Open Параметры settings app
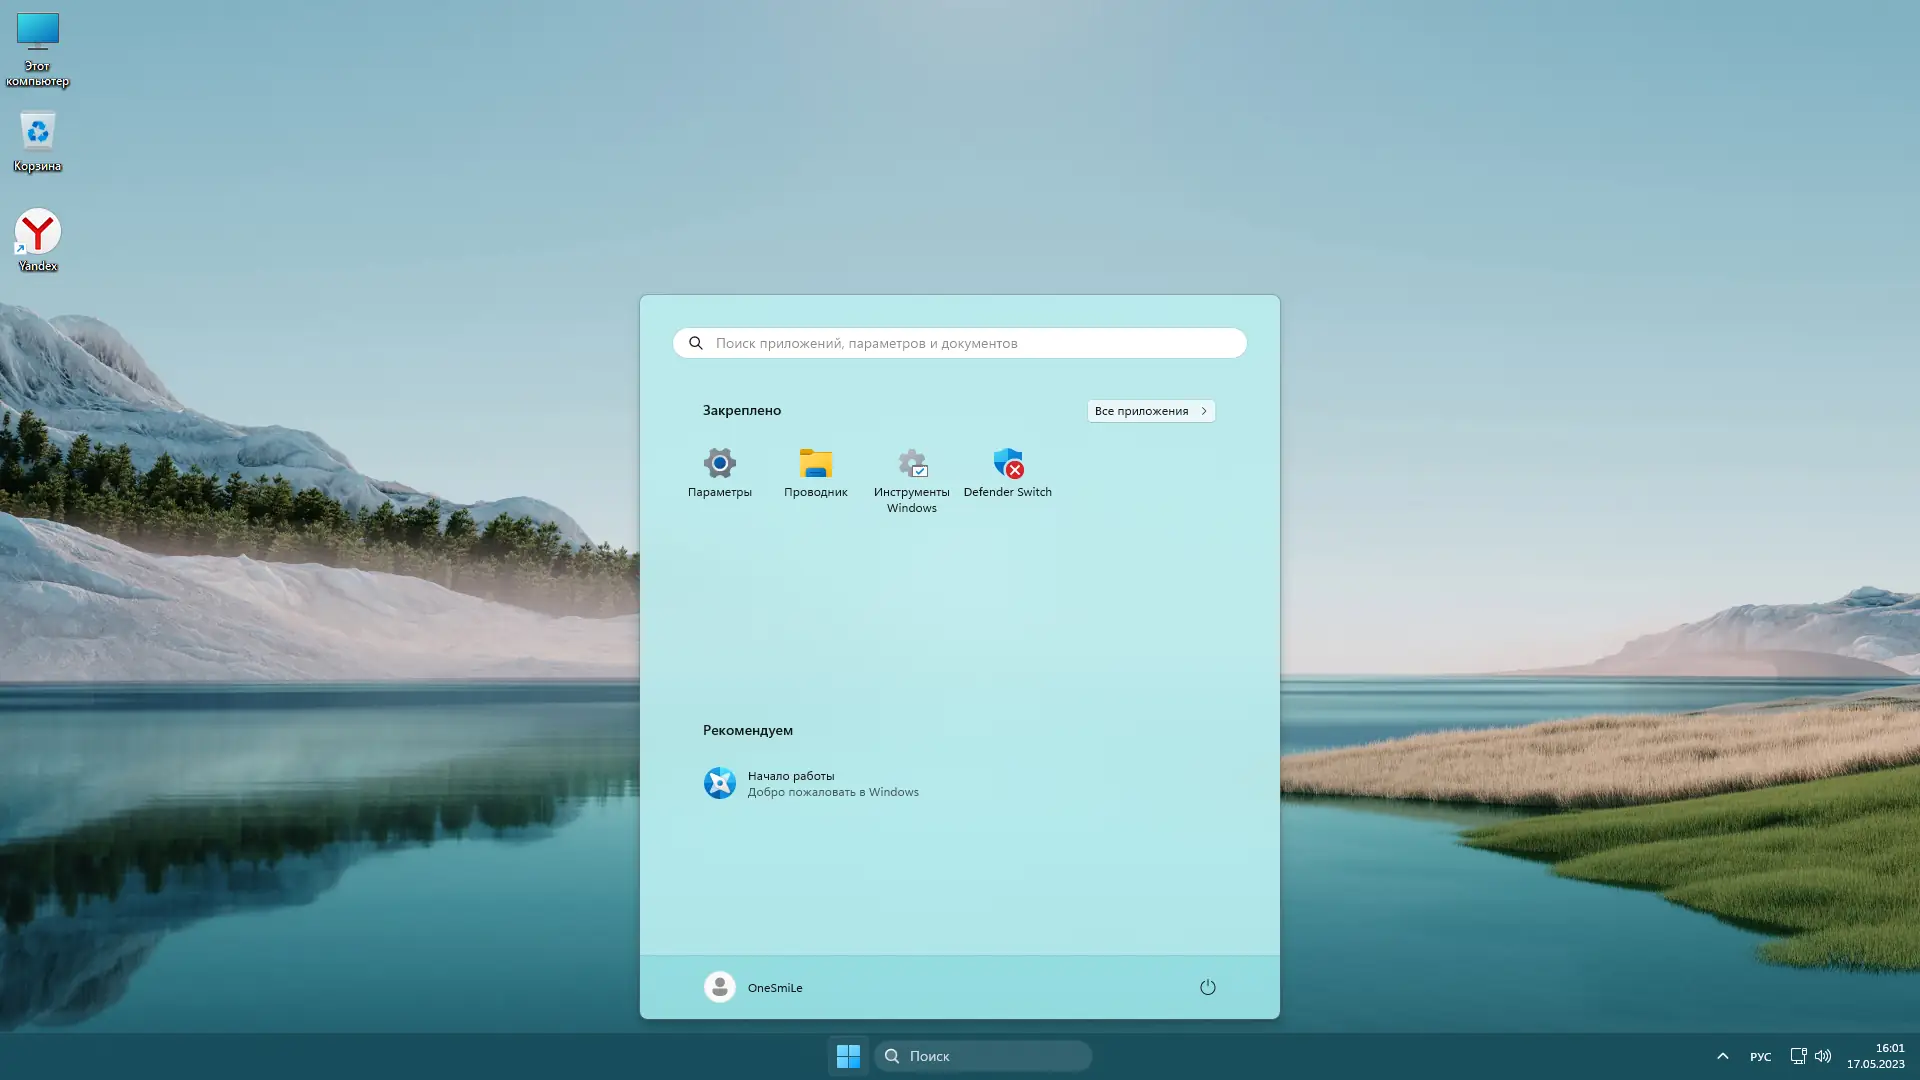 (x=719, y=472)
